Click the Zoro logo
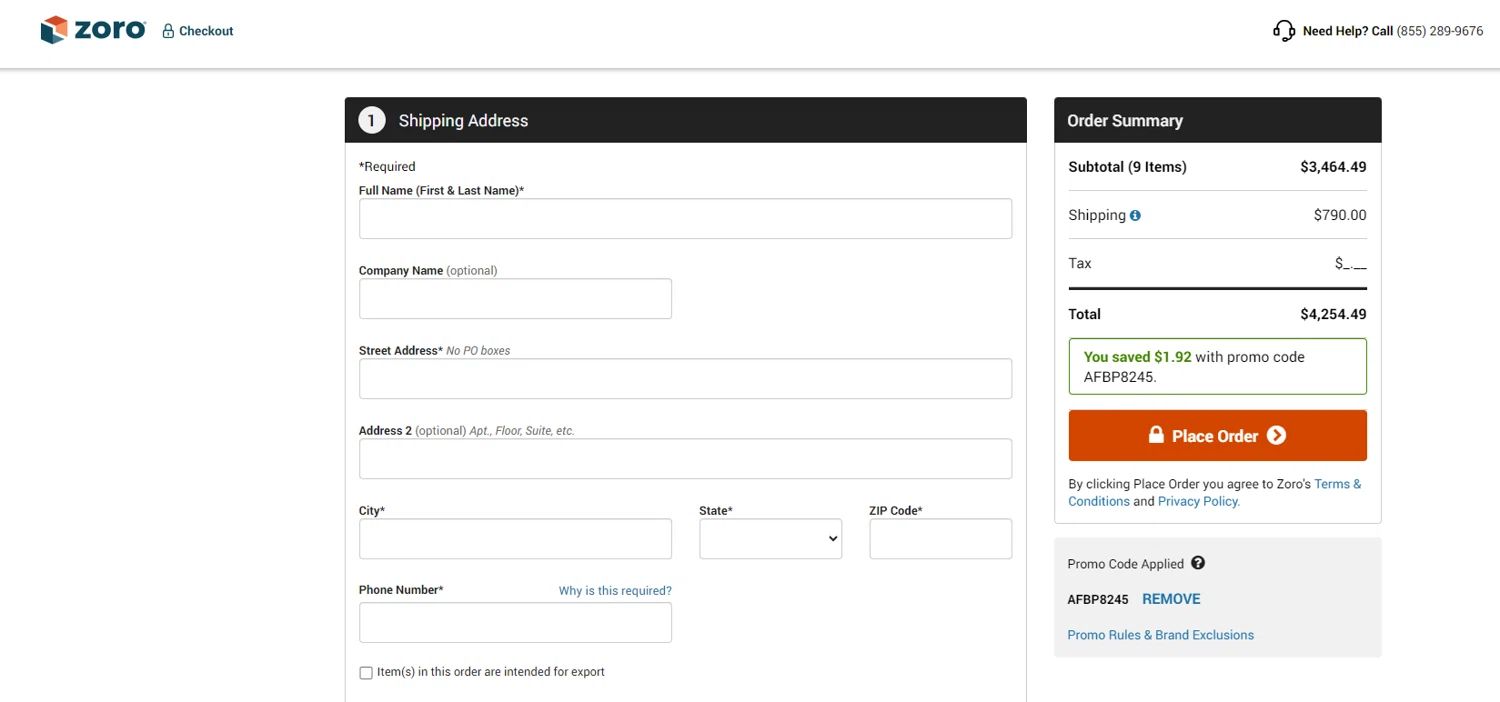1500x702 pixels. click(93, 30)
